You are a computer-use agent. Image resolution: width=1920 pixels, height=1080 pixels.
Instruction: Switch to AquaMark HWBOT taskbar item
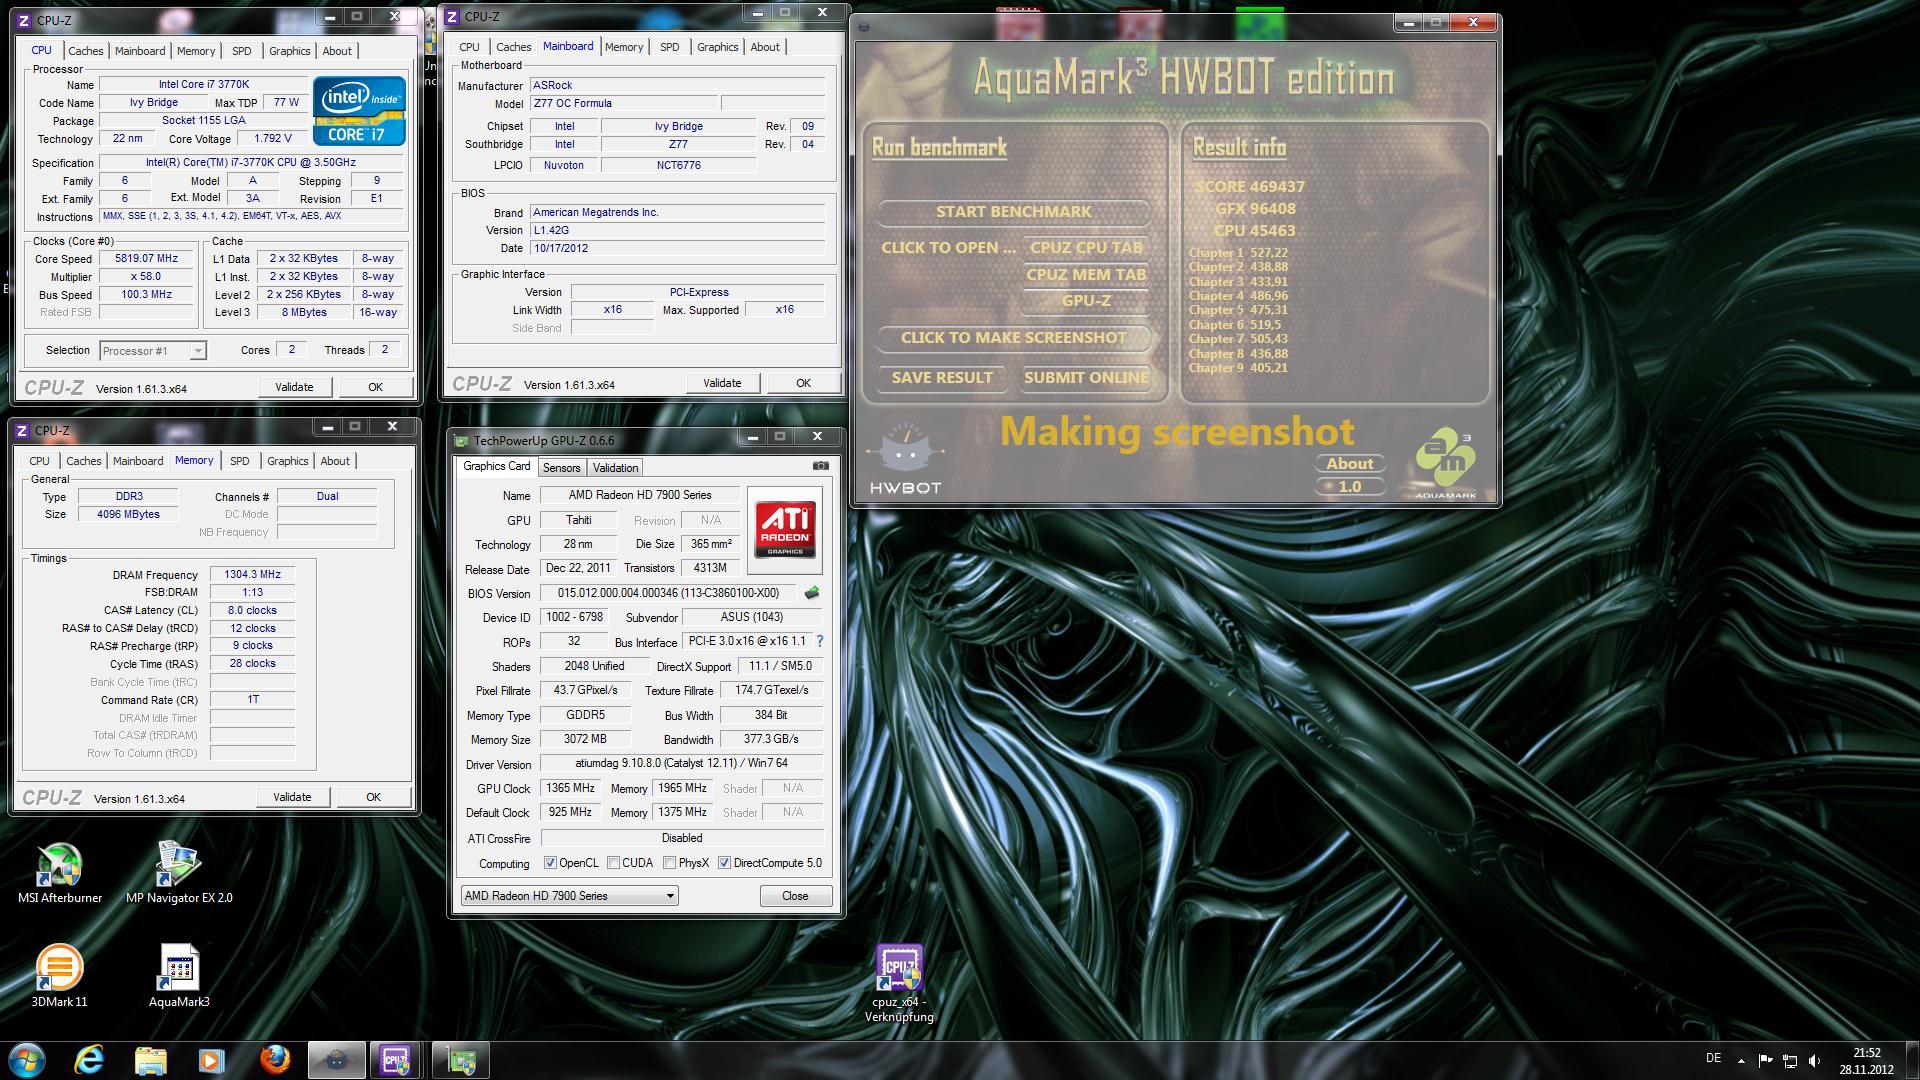click(x=336, y=1060)
